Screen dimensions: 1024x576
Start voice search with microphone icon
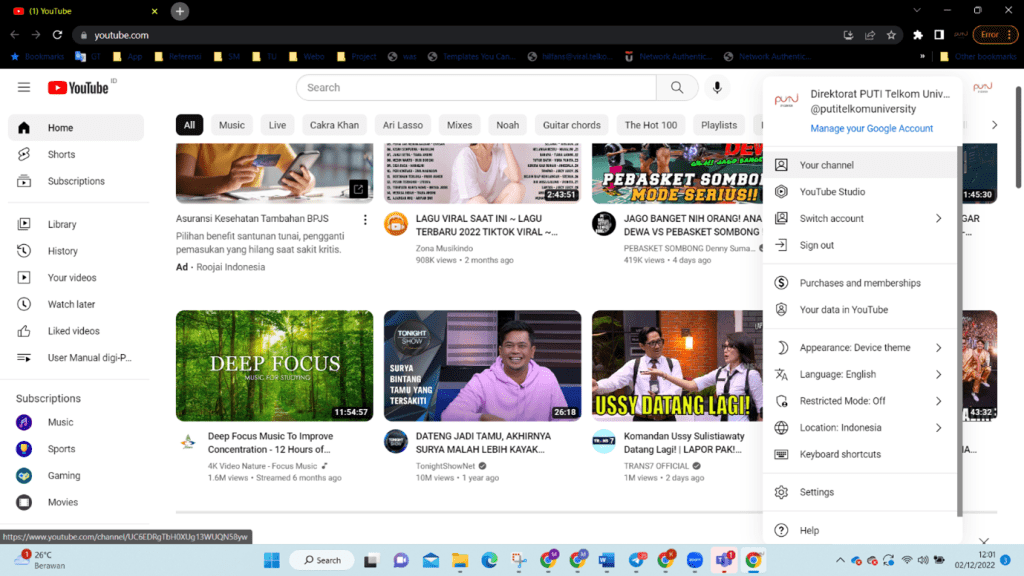click(717, 88)
